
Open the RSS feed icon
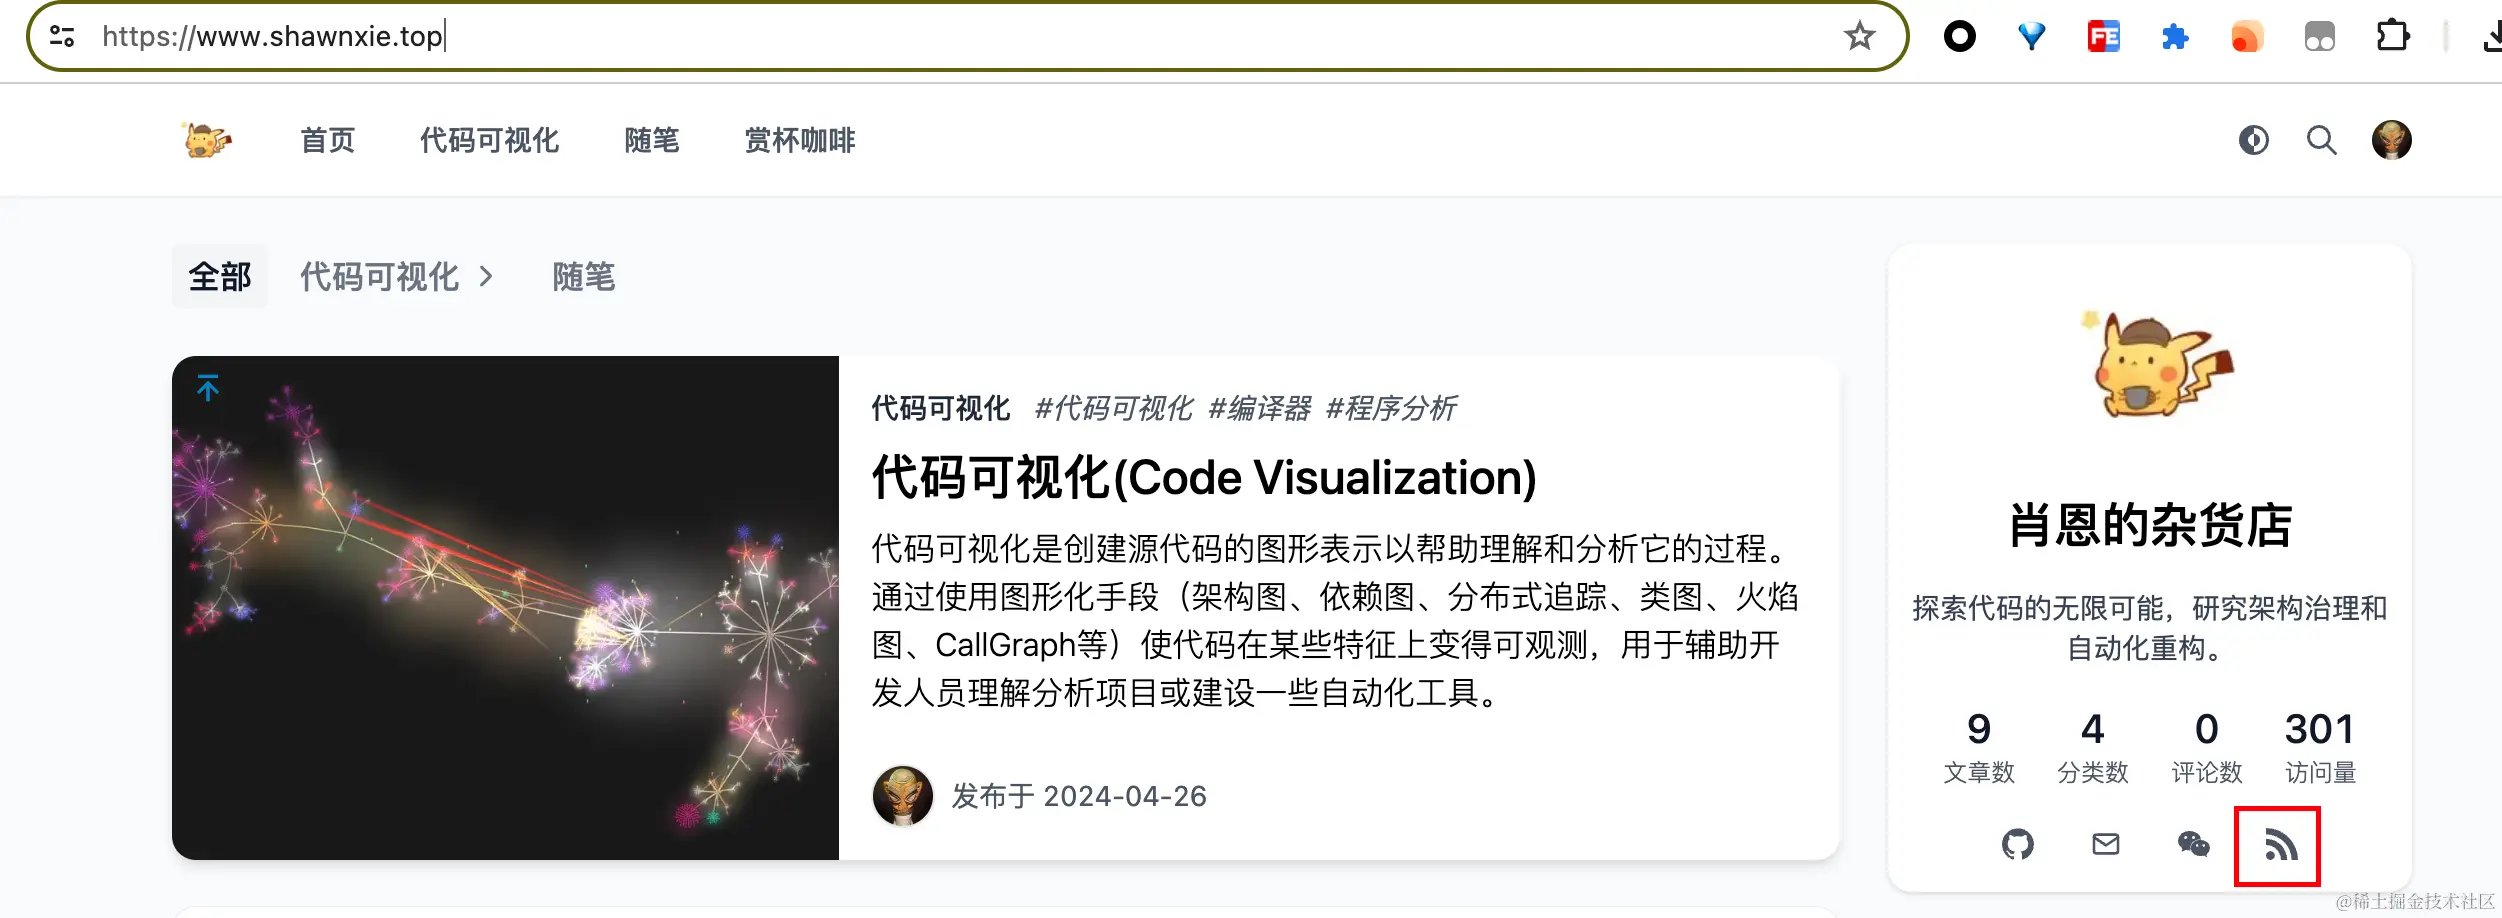[x=2280, y=845]
